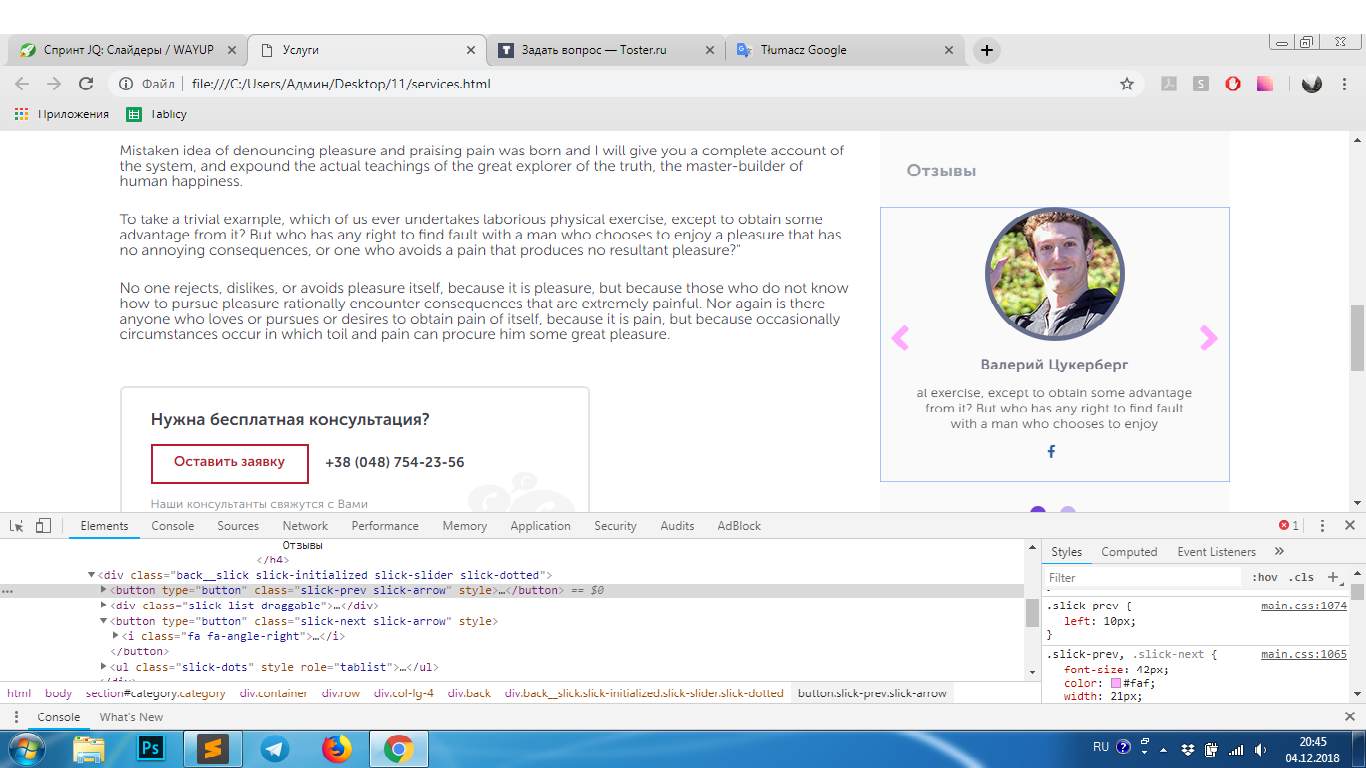Open the Chrome three-dot menu
This screenshot has width=1366, height=768.
(1346, 84)
